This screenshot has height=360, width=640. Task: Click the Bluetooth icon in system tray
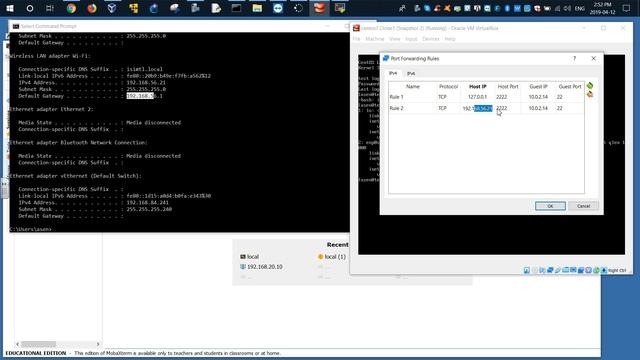click(x=507, y=8)
